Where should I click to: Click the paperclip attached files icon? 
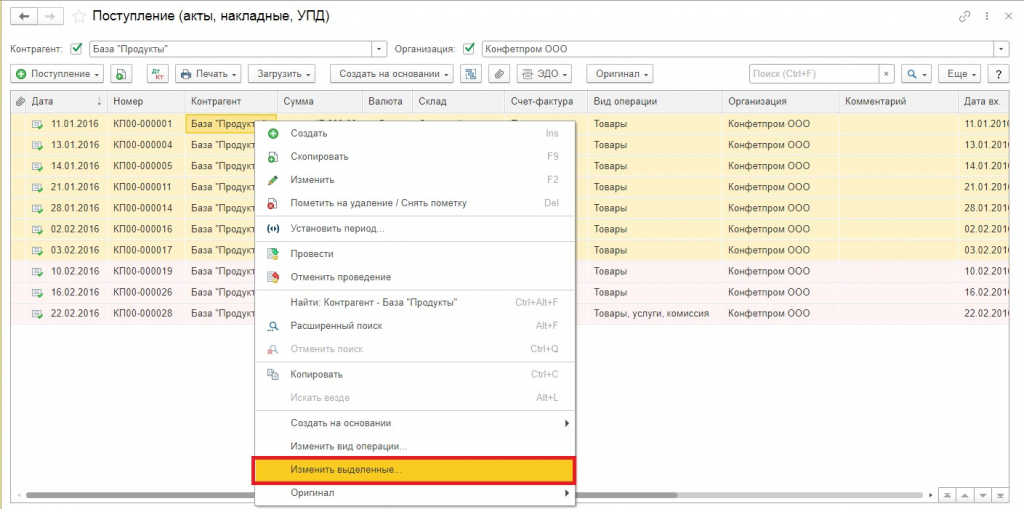[x=499, y=74]
